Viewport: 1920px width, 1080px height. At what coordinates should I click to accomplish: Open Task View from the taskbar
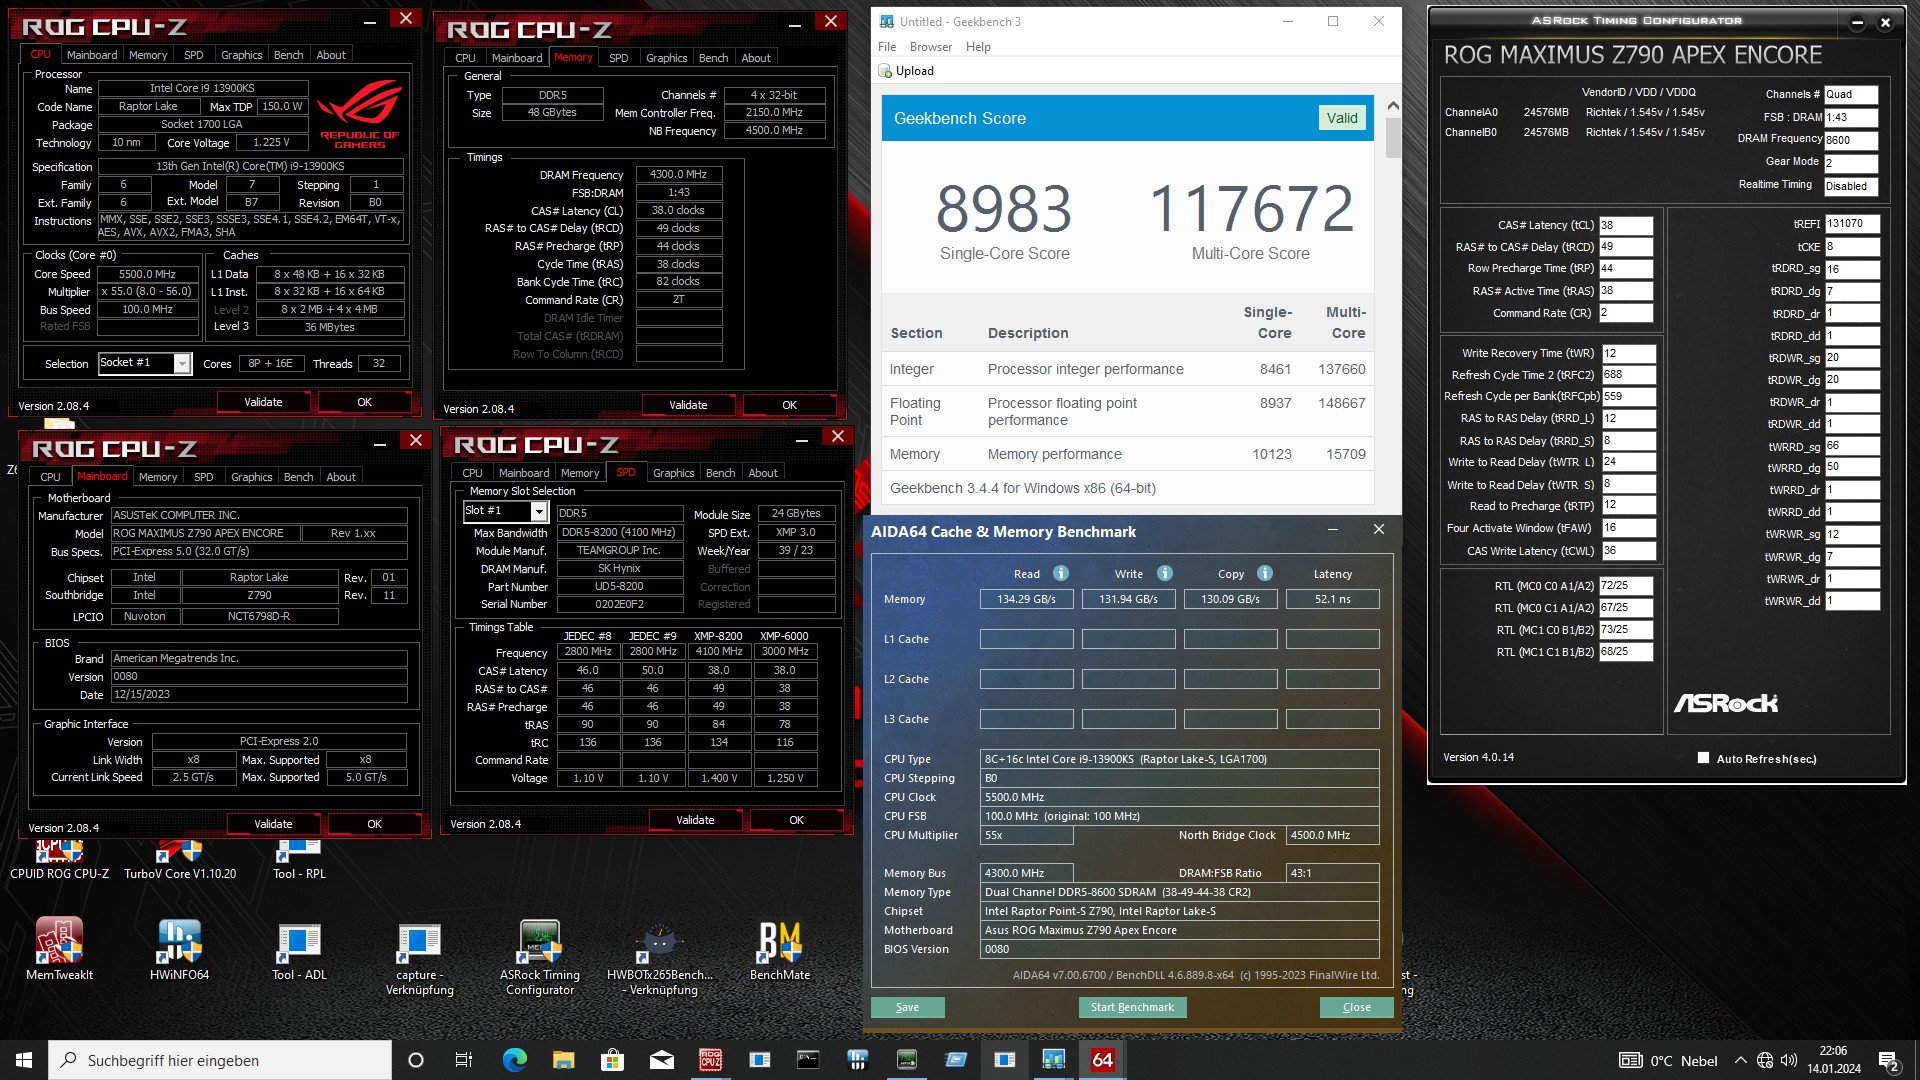pos(463,1060)
